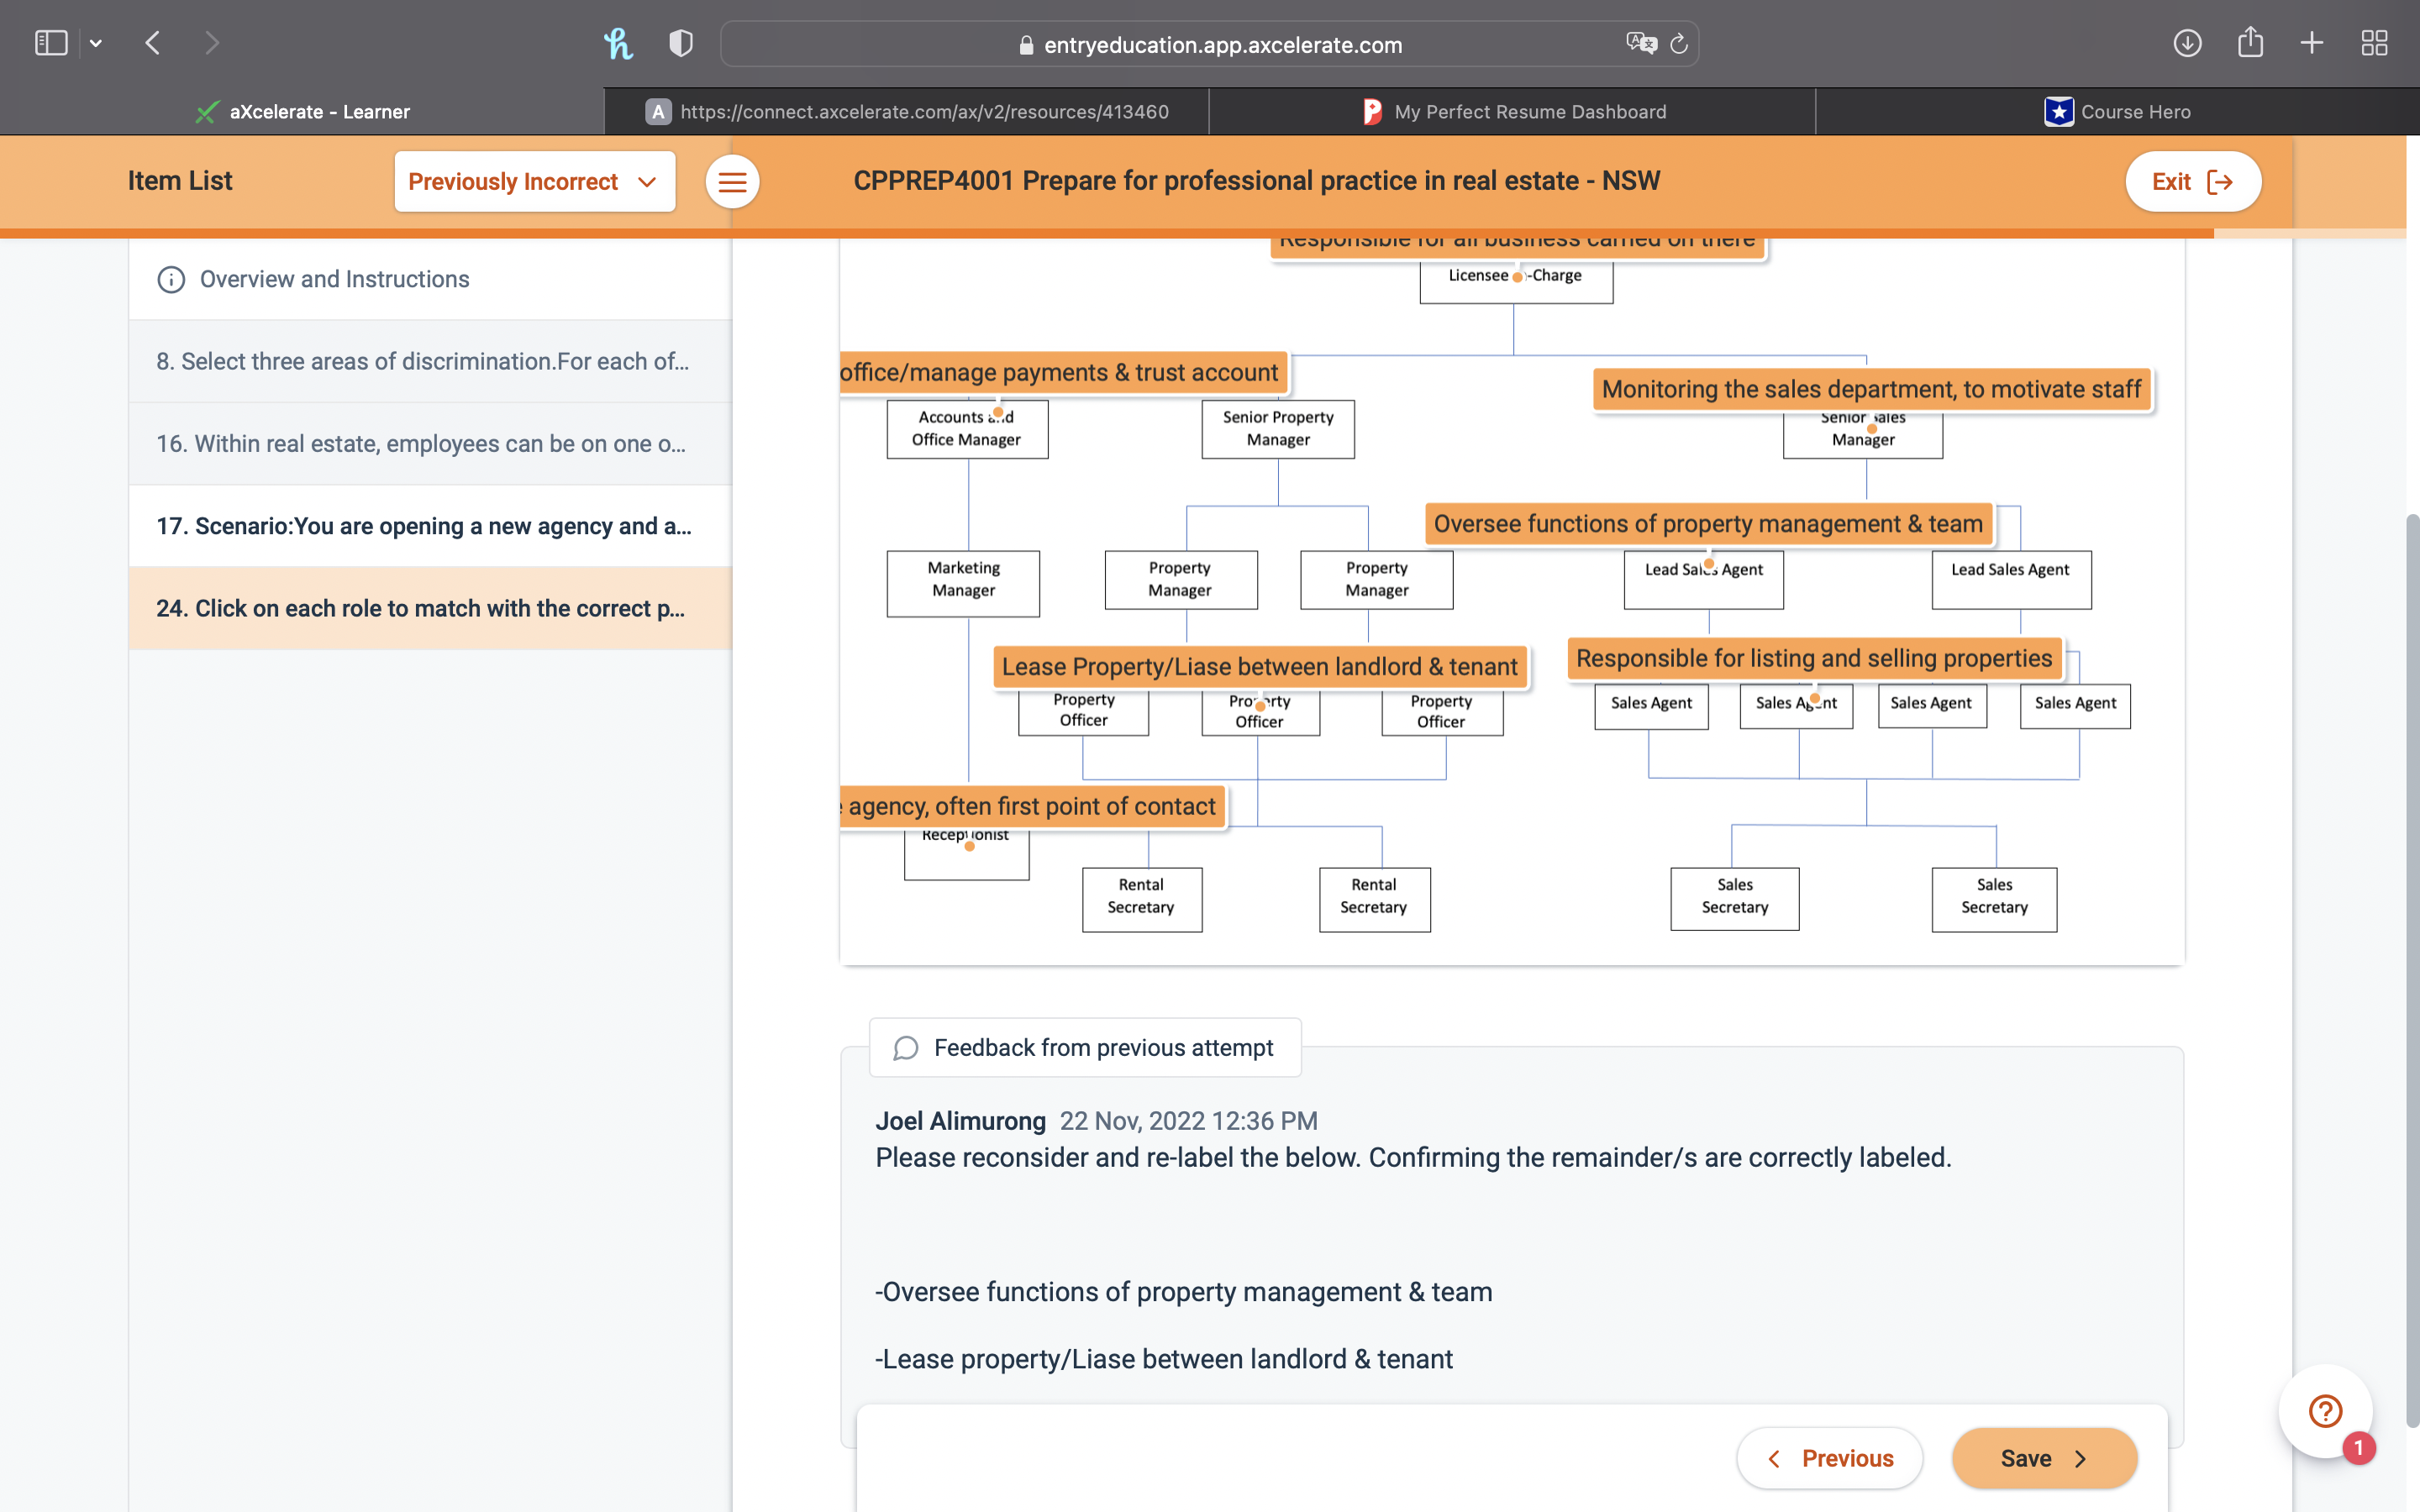This screenshot has height=1512, width=2420.
Task: Open a new tab with the plus icon
Action: click(x=2312, y=43)
